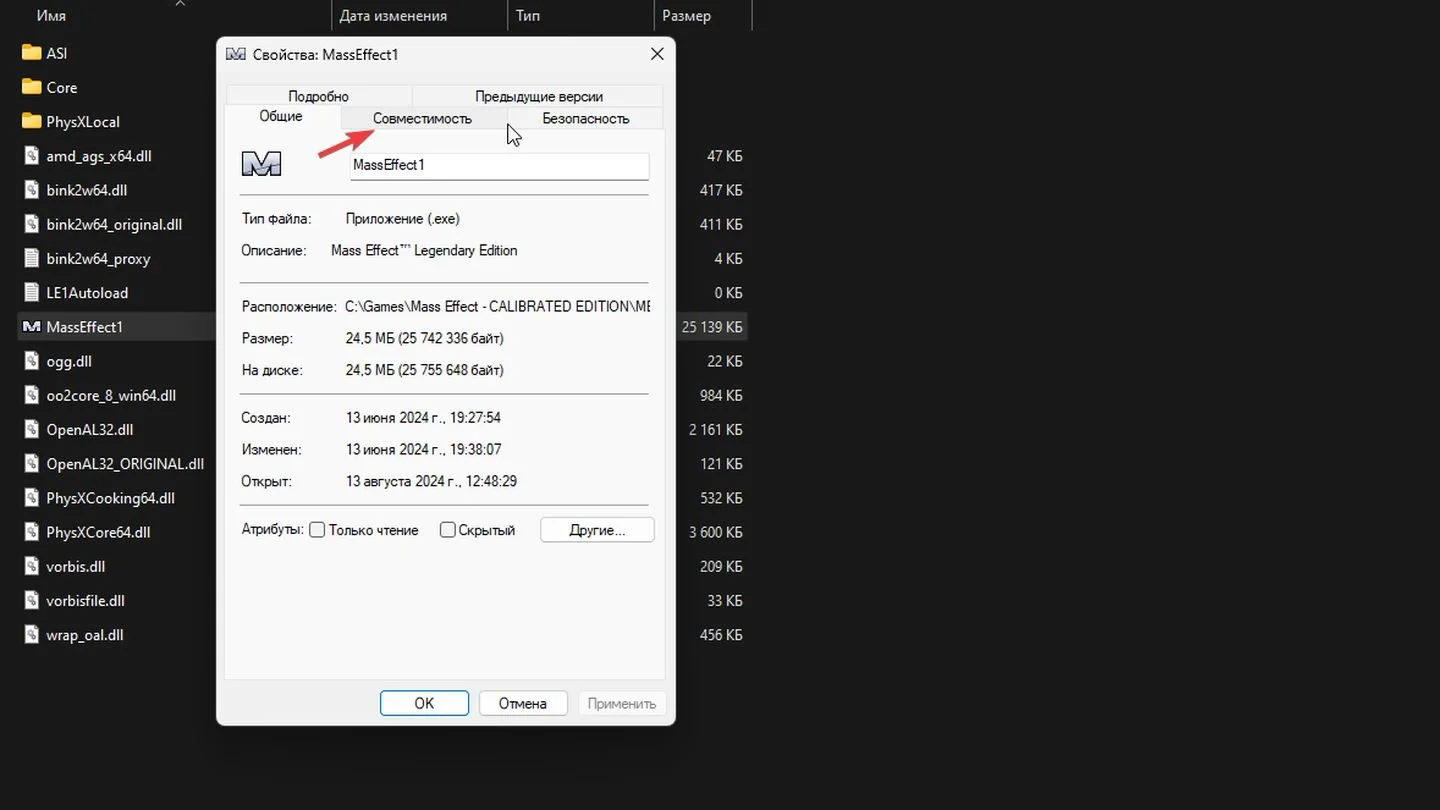1440x810 pixels.
Task: Click the PhysXCore64.dll file icon
Action: point(31,532)
